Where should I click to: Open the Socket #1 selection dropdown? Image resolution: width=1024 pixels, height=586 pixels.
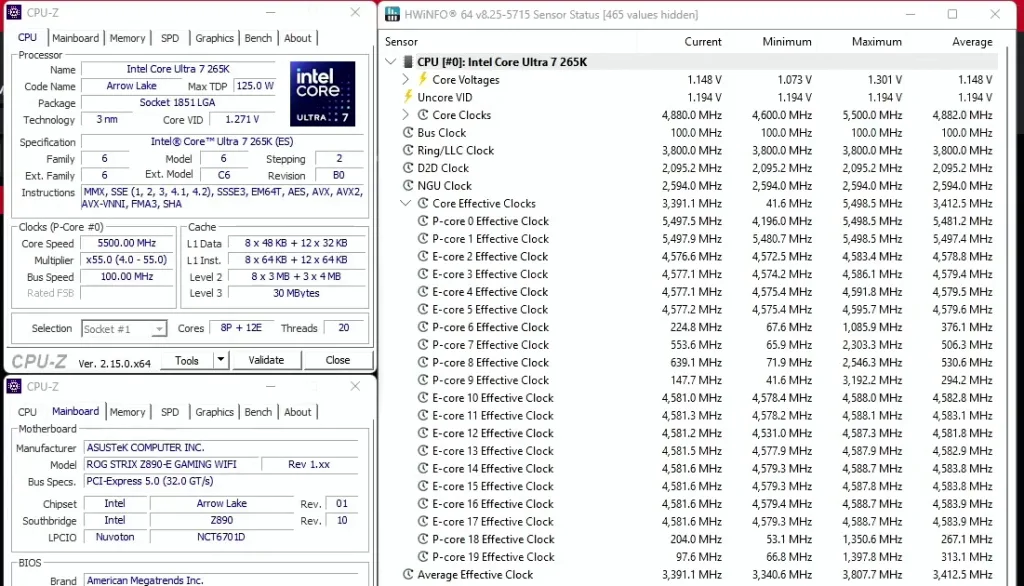click(x=160, y=328)
